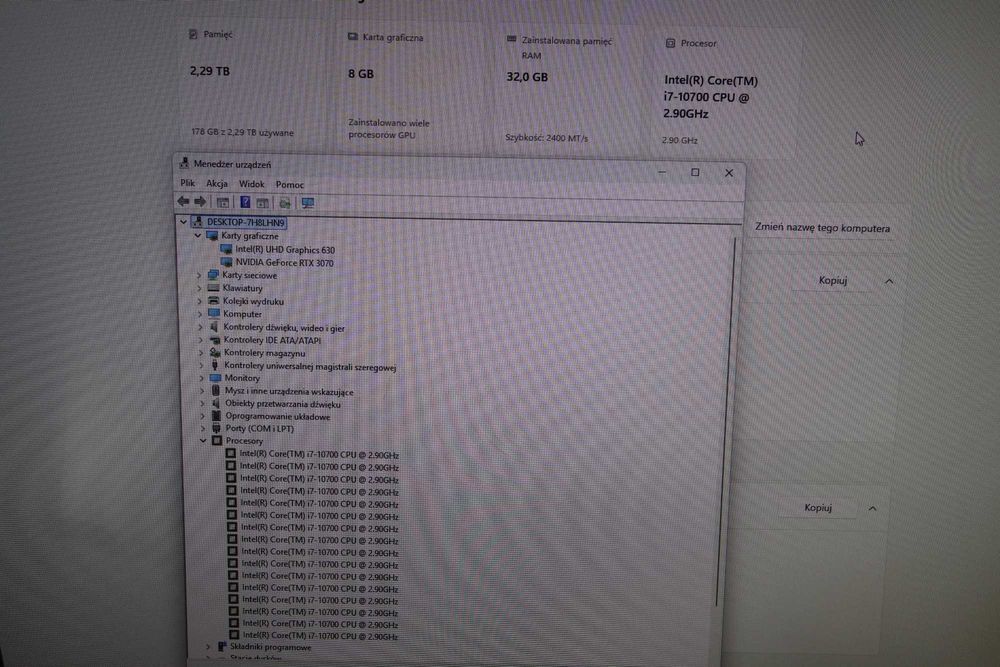The image size is (1000, 667).
Task: Click the Procesor card icon in Settings
Action: pyautogui.click(x=670, y=43)
